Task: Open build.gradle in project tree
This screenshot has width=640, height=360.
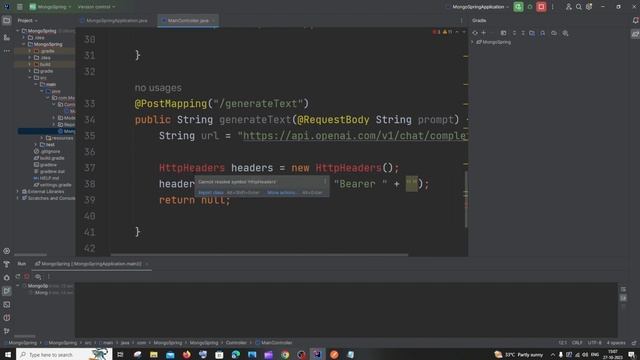Action: (x=49, y=158)
